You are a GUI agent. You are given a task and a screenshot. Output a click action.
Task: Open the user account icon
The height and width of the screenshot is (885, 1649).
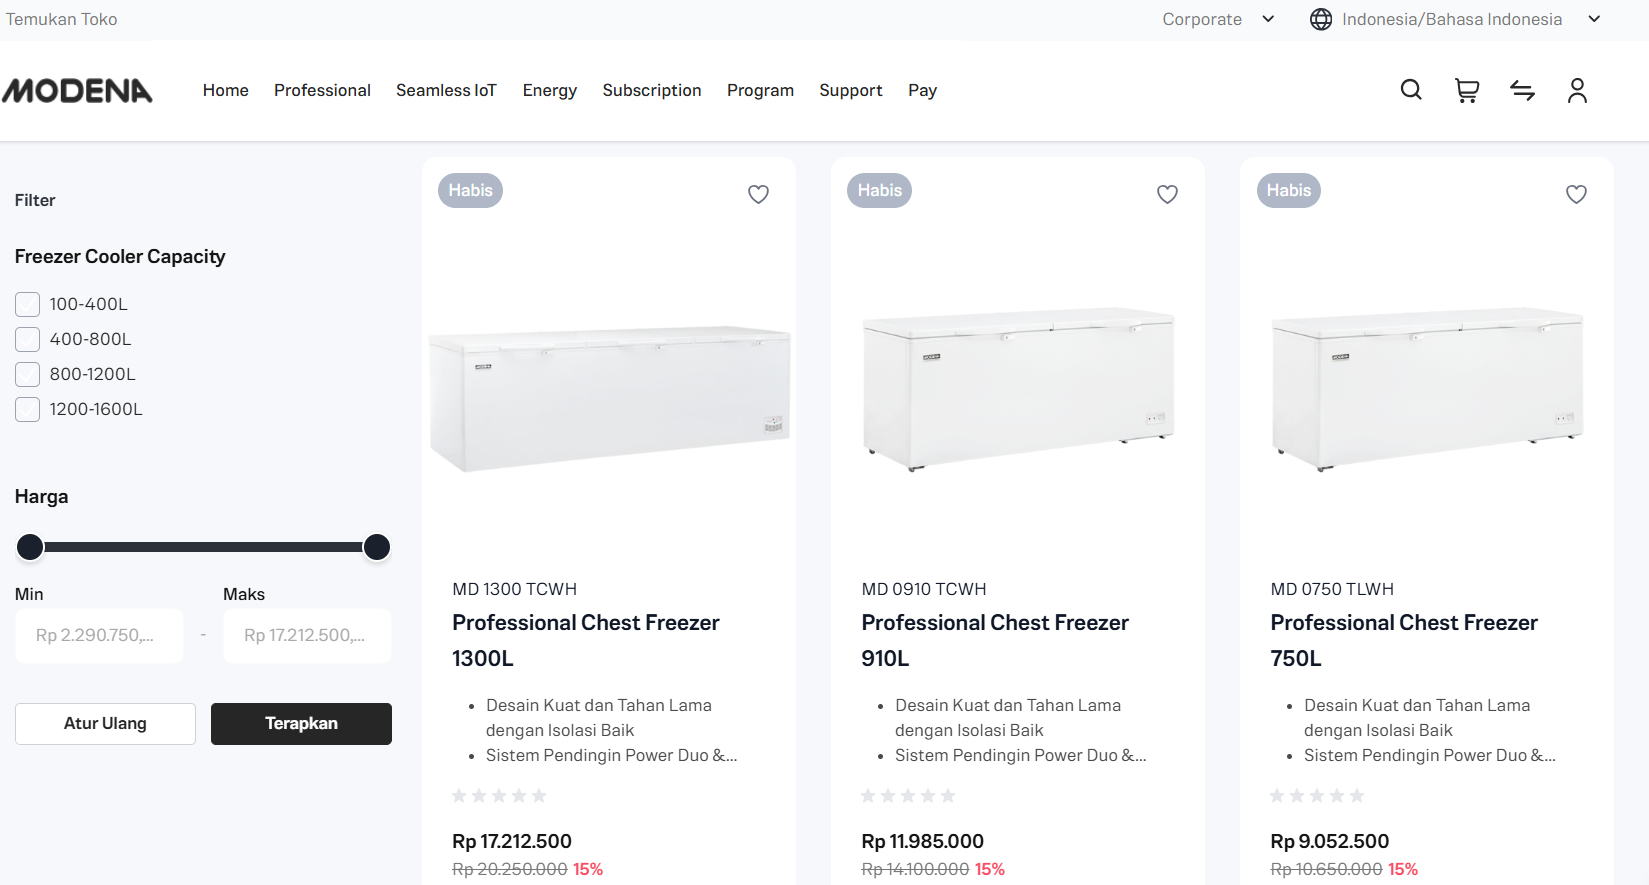coord(1577,91)
